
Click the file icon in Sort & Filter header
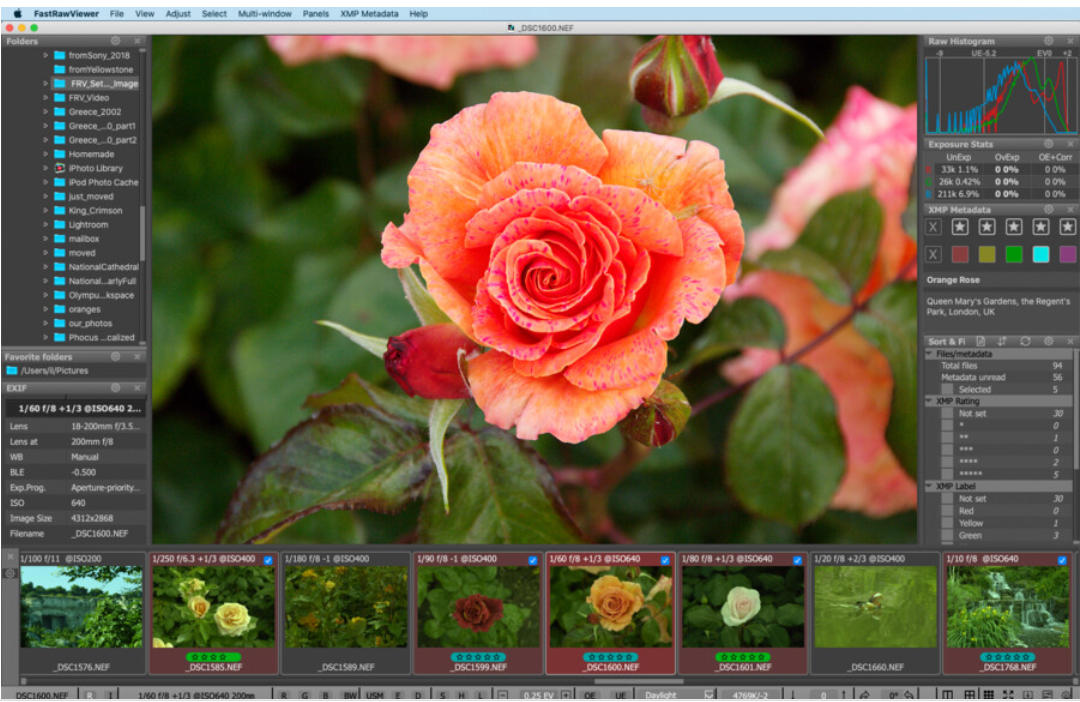(x=980, y=342)
